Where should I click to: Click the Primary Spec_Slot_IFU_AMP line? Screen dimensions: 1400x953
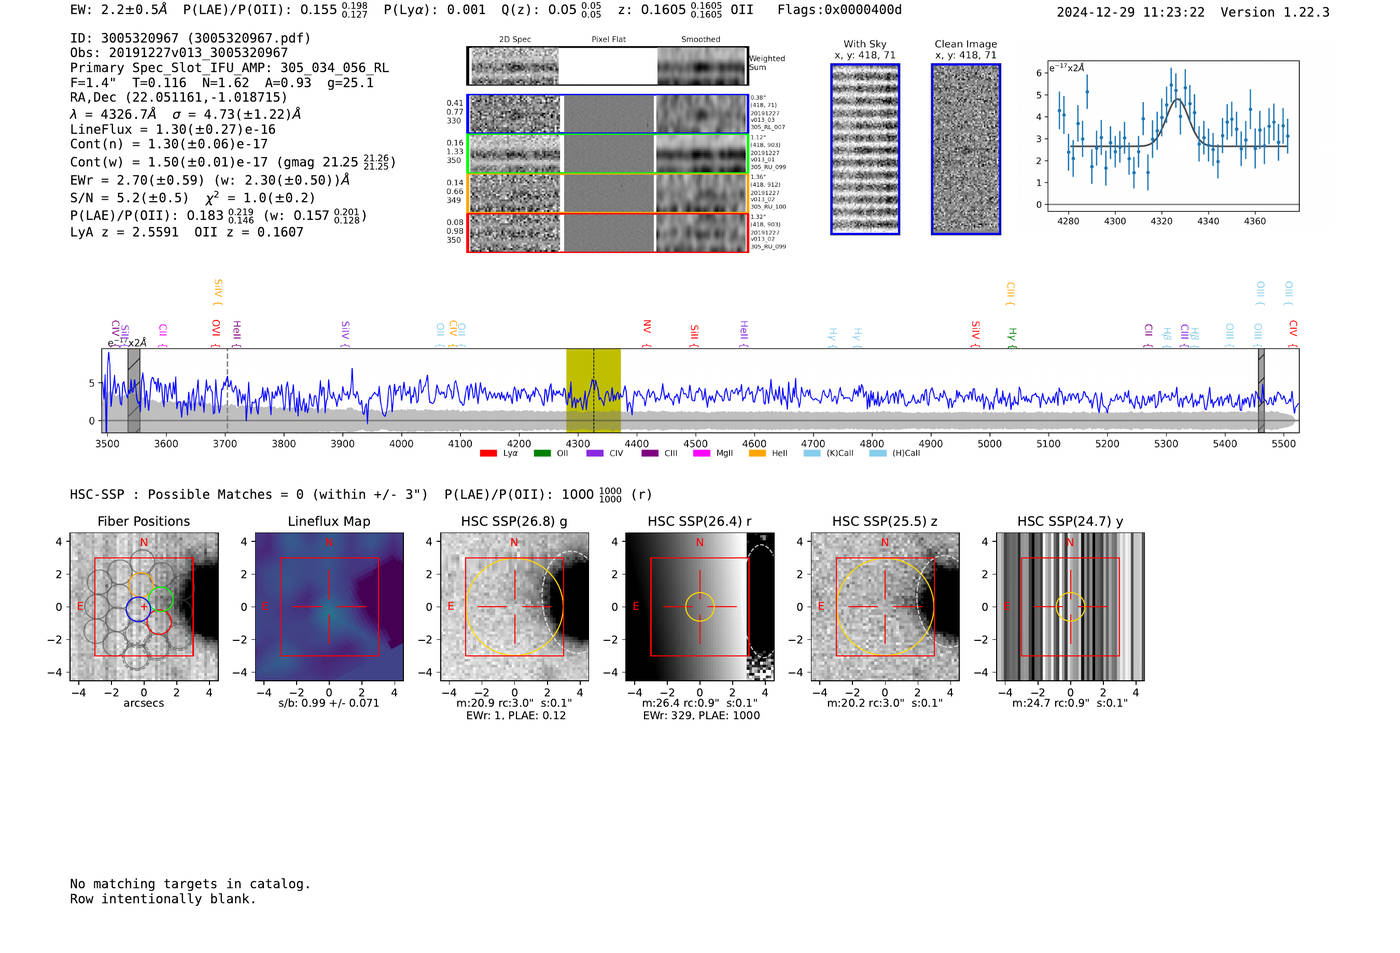coord(230,68)
